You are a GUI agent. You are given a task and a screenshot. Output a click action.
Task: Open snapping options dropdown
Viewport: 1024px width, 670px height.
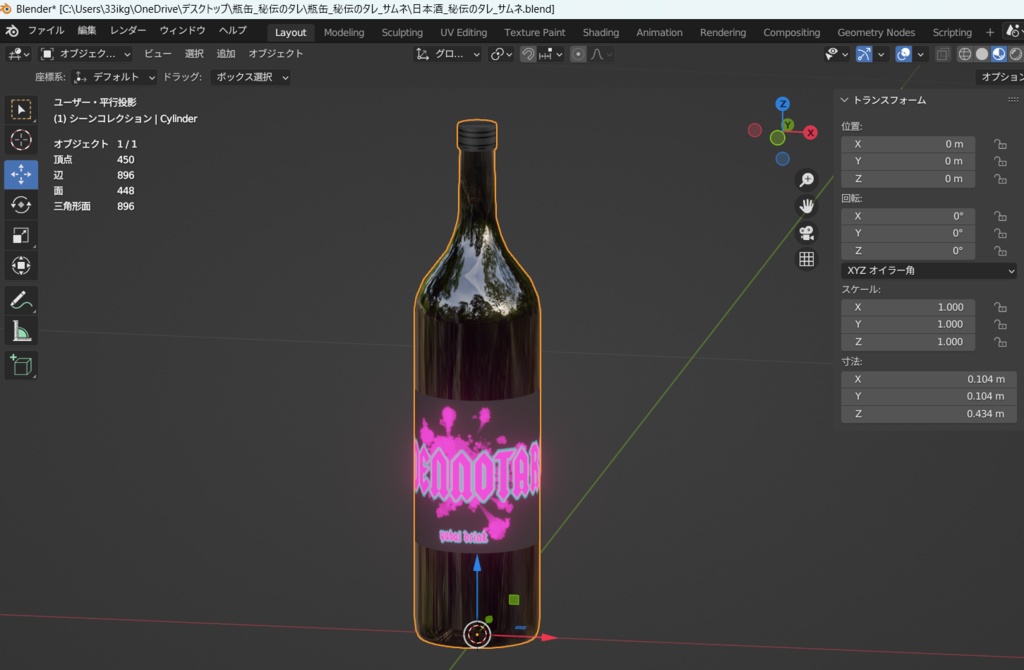(551, 55)
